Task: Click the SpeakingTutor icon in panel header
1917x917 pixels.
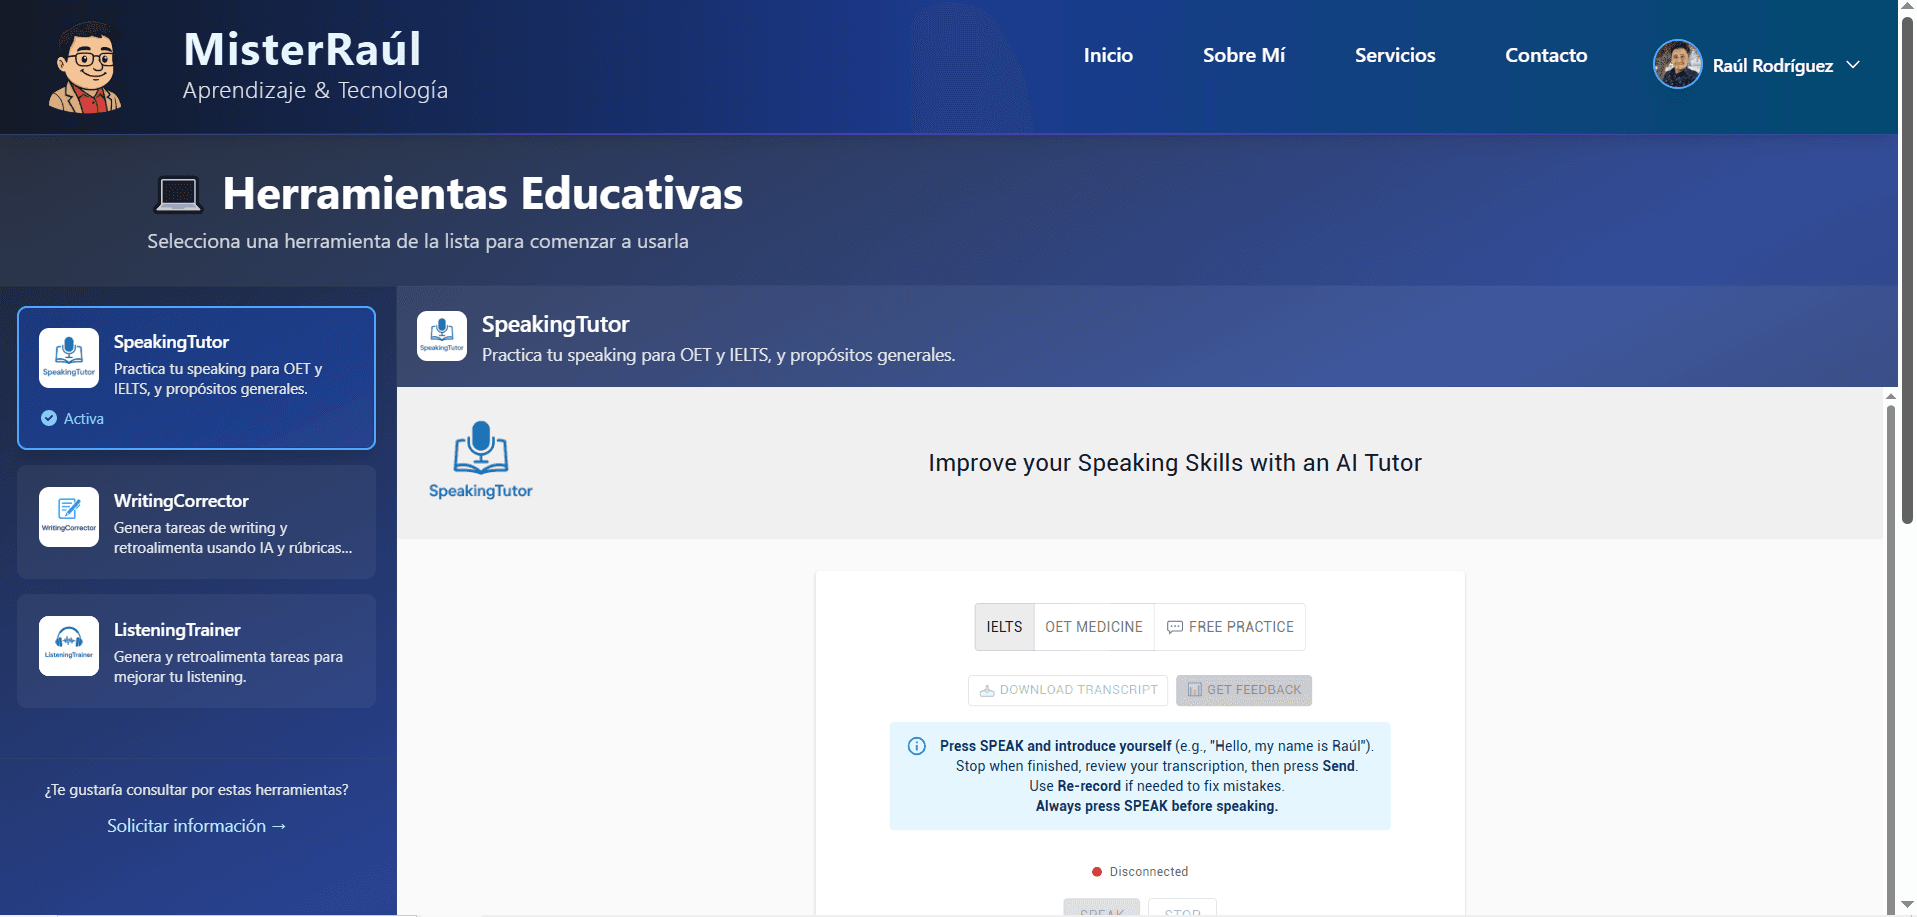Action: (x=442, y=336)
